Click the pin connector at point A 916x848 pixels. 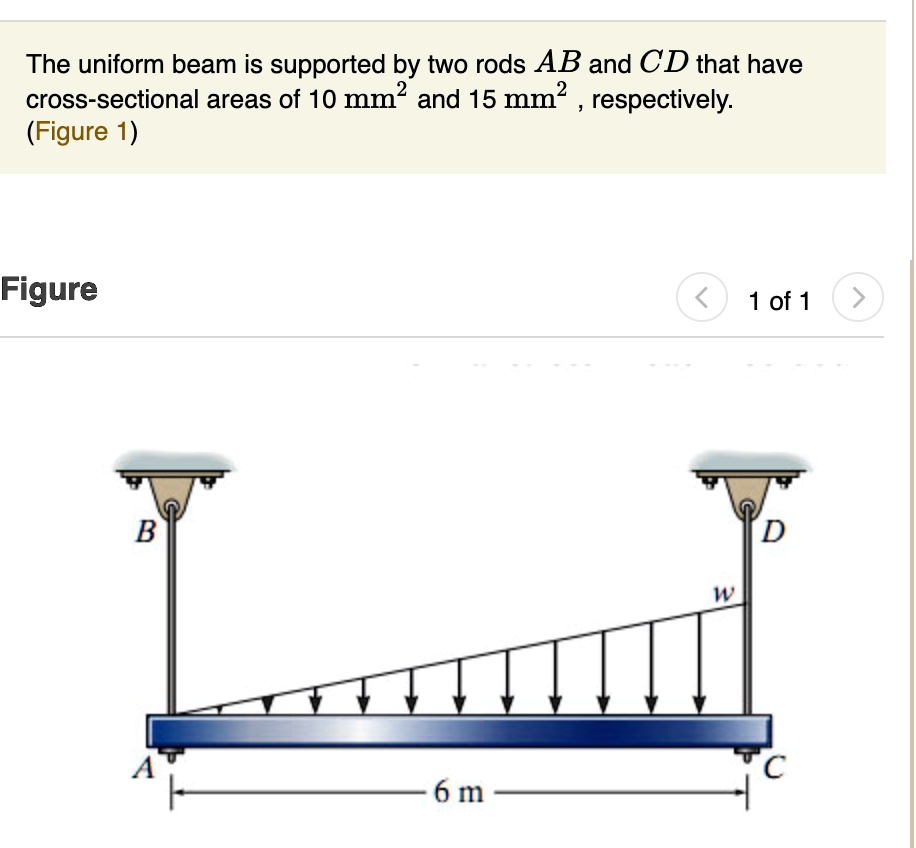coord(172,753)
